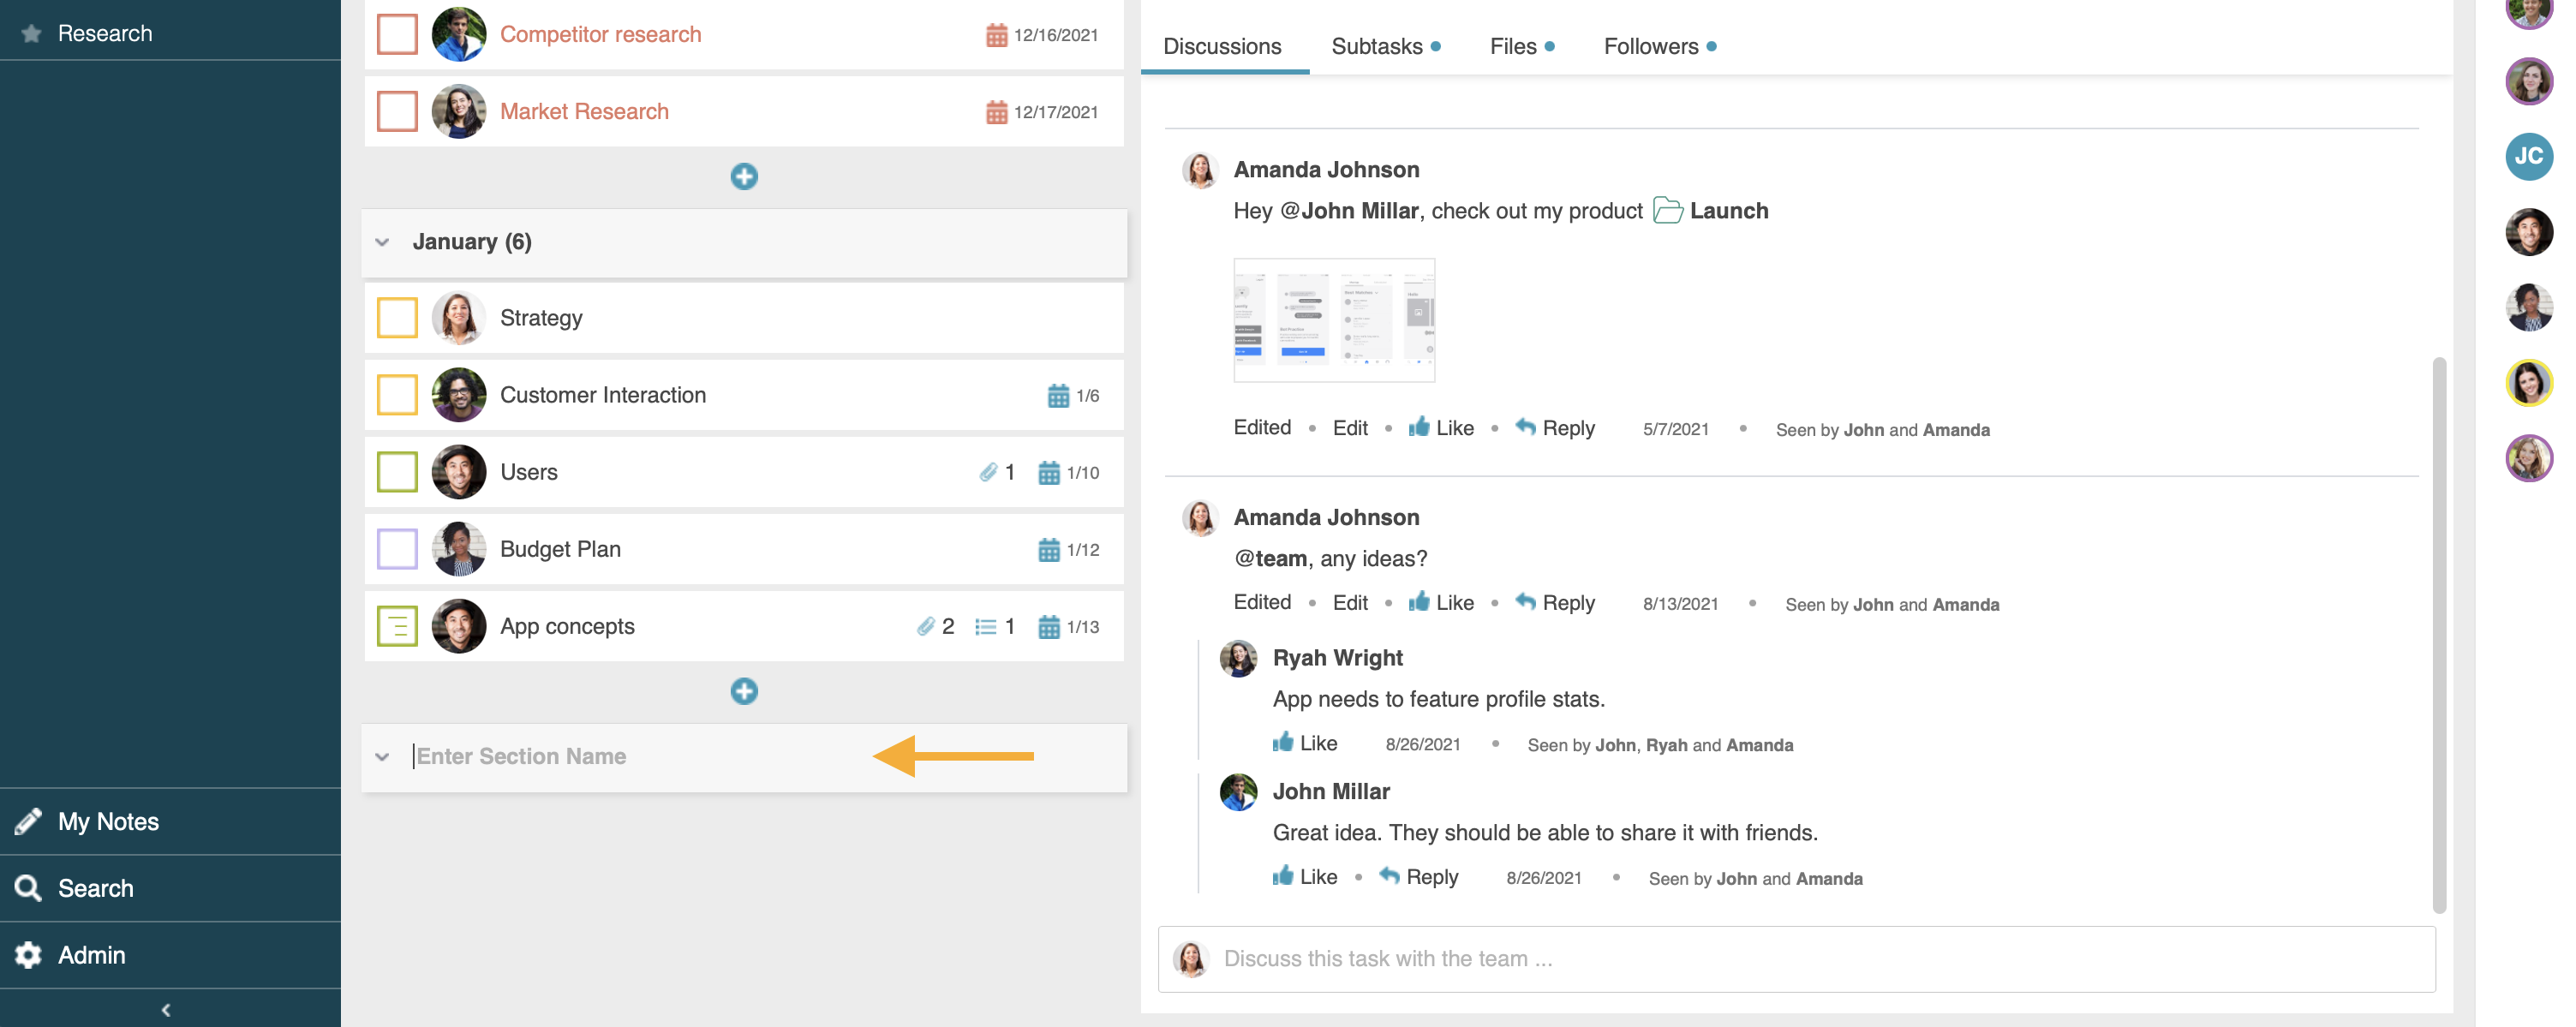Image resolution: width=2576 pixels, height=1027 pixels.
Task: Open the Launch folder icon link
Action: pyautogui.click(x=1667, y=210)
